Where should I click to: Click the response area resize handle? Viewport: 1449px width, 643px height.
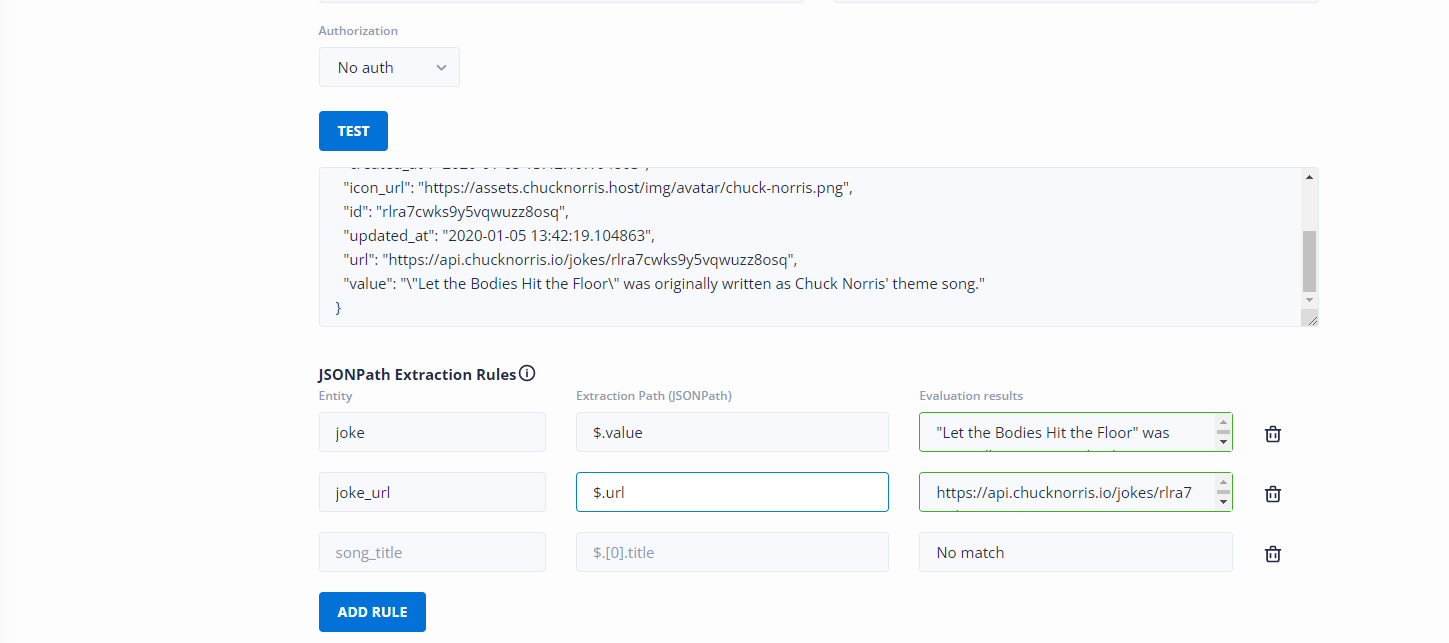tap(1310, 318)
